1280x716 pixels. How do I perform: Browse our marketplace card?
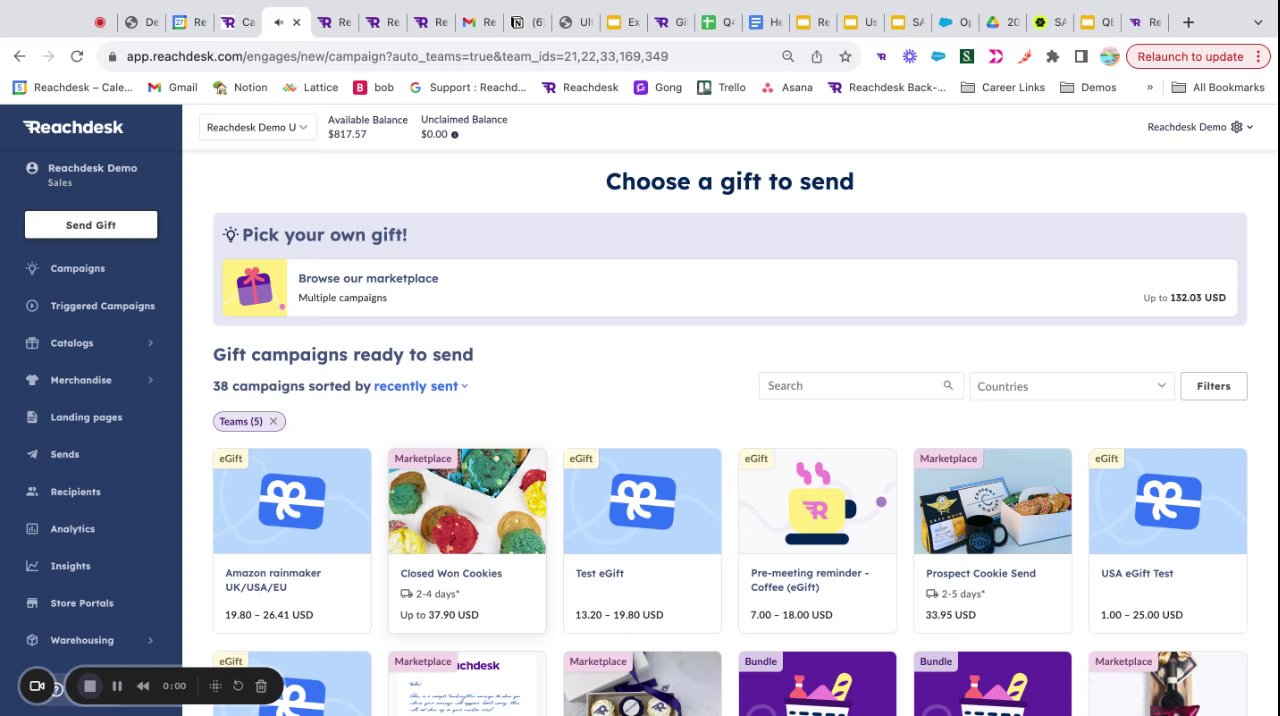[730, 288]
